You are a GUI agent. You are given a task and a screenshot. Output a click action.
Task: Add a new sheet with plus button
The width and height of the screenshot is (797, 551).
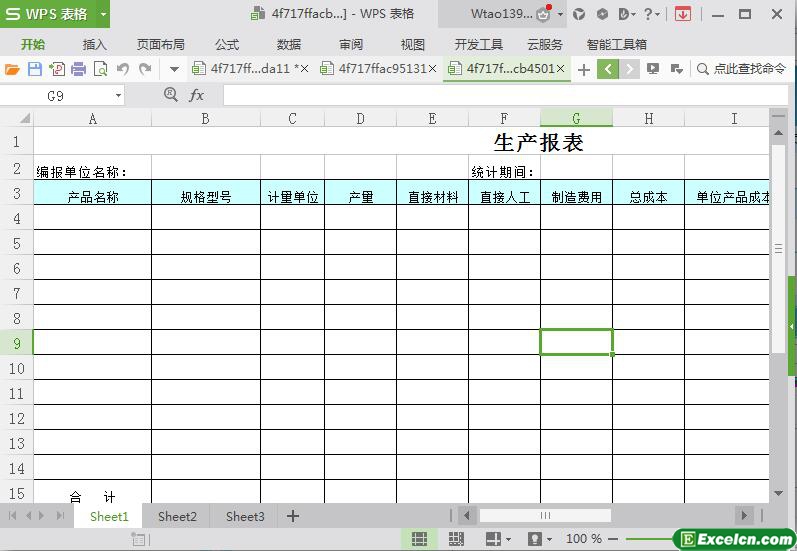click(293, 516)
